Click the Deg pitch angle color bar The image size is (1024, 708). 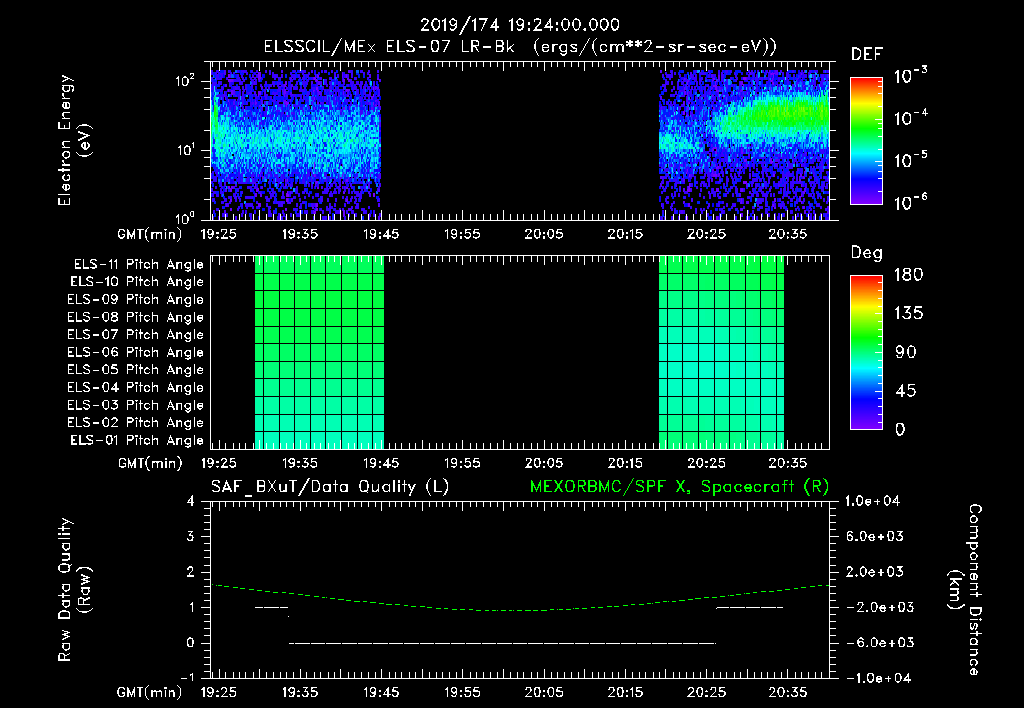(867, 353)
